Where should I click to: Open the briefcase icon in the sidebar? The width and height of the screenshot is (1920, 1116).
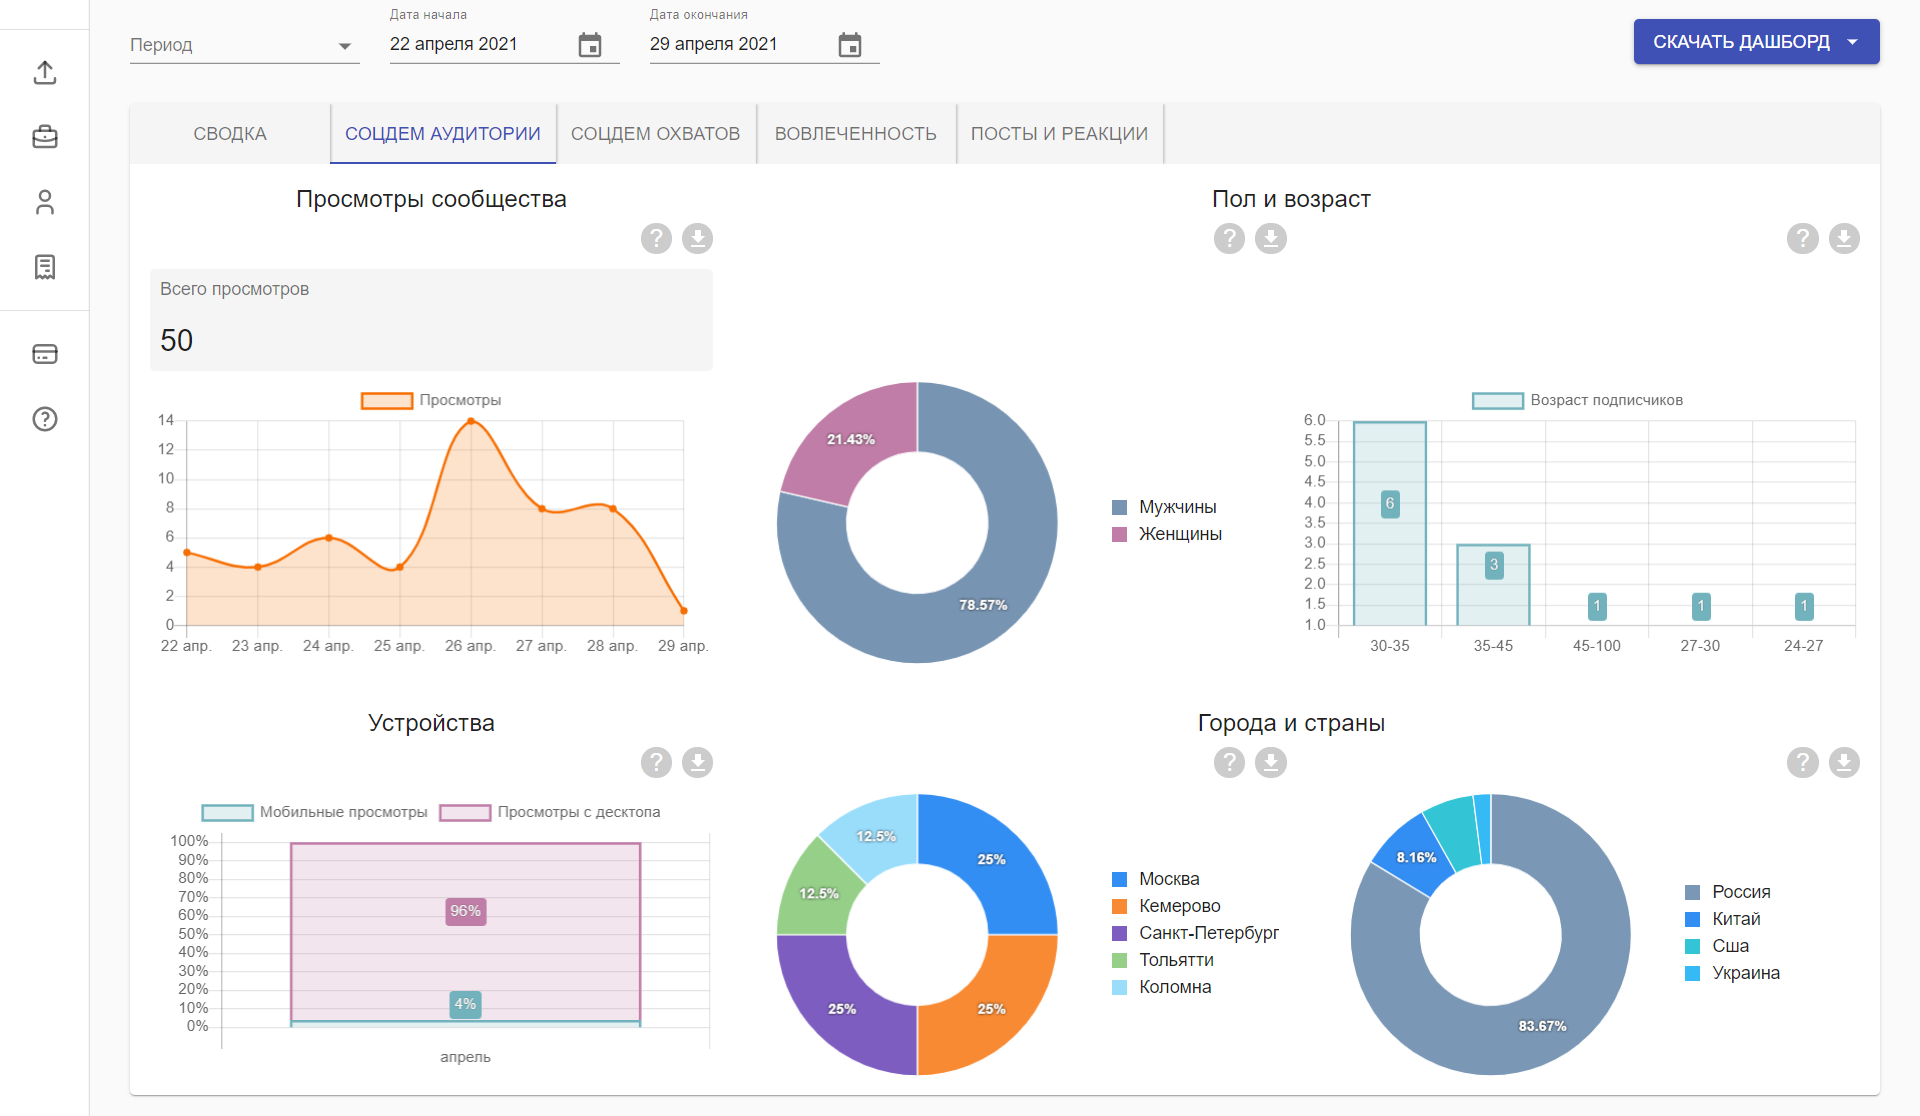tap(45, 137)
